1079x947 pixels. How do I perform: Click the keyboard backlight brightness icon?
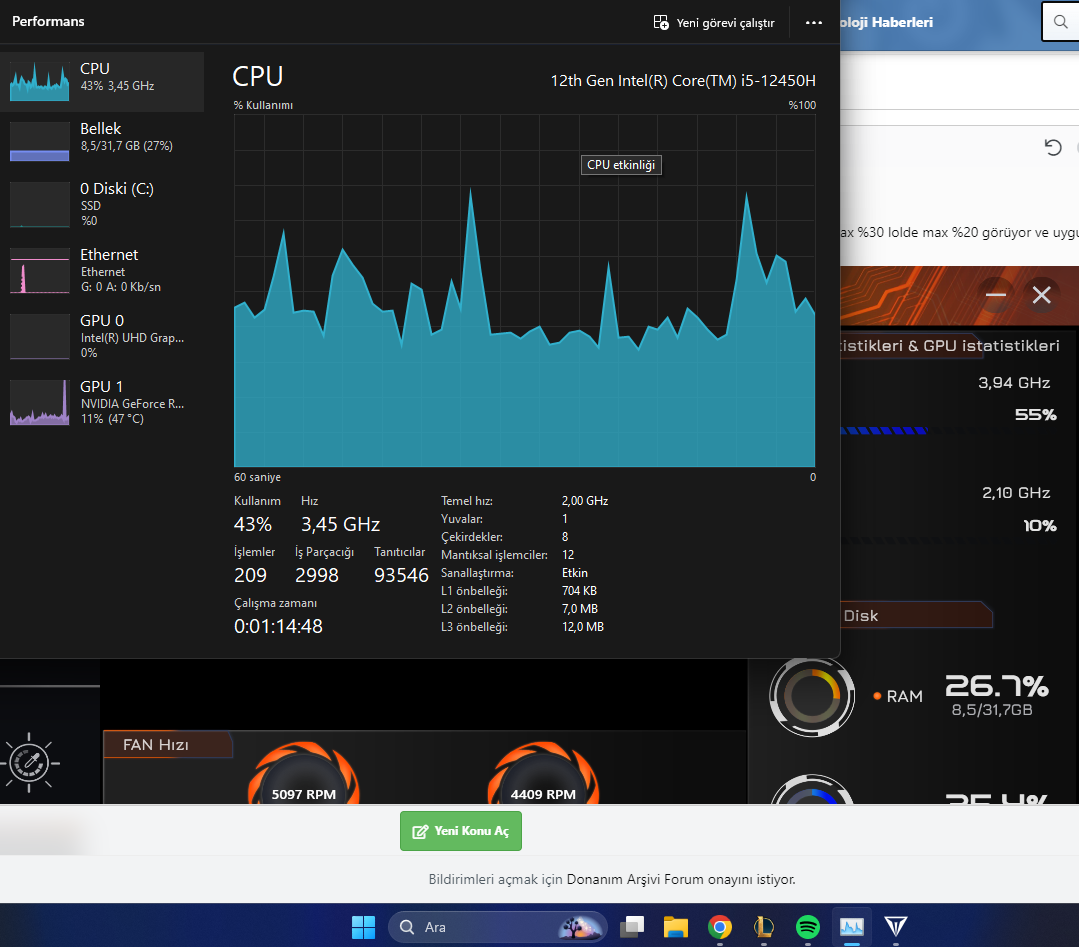[x=29, y=763]
